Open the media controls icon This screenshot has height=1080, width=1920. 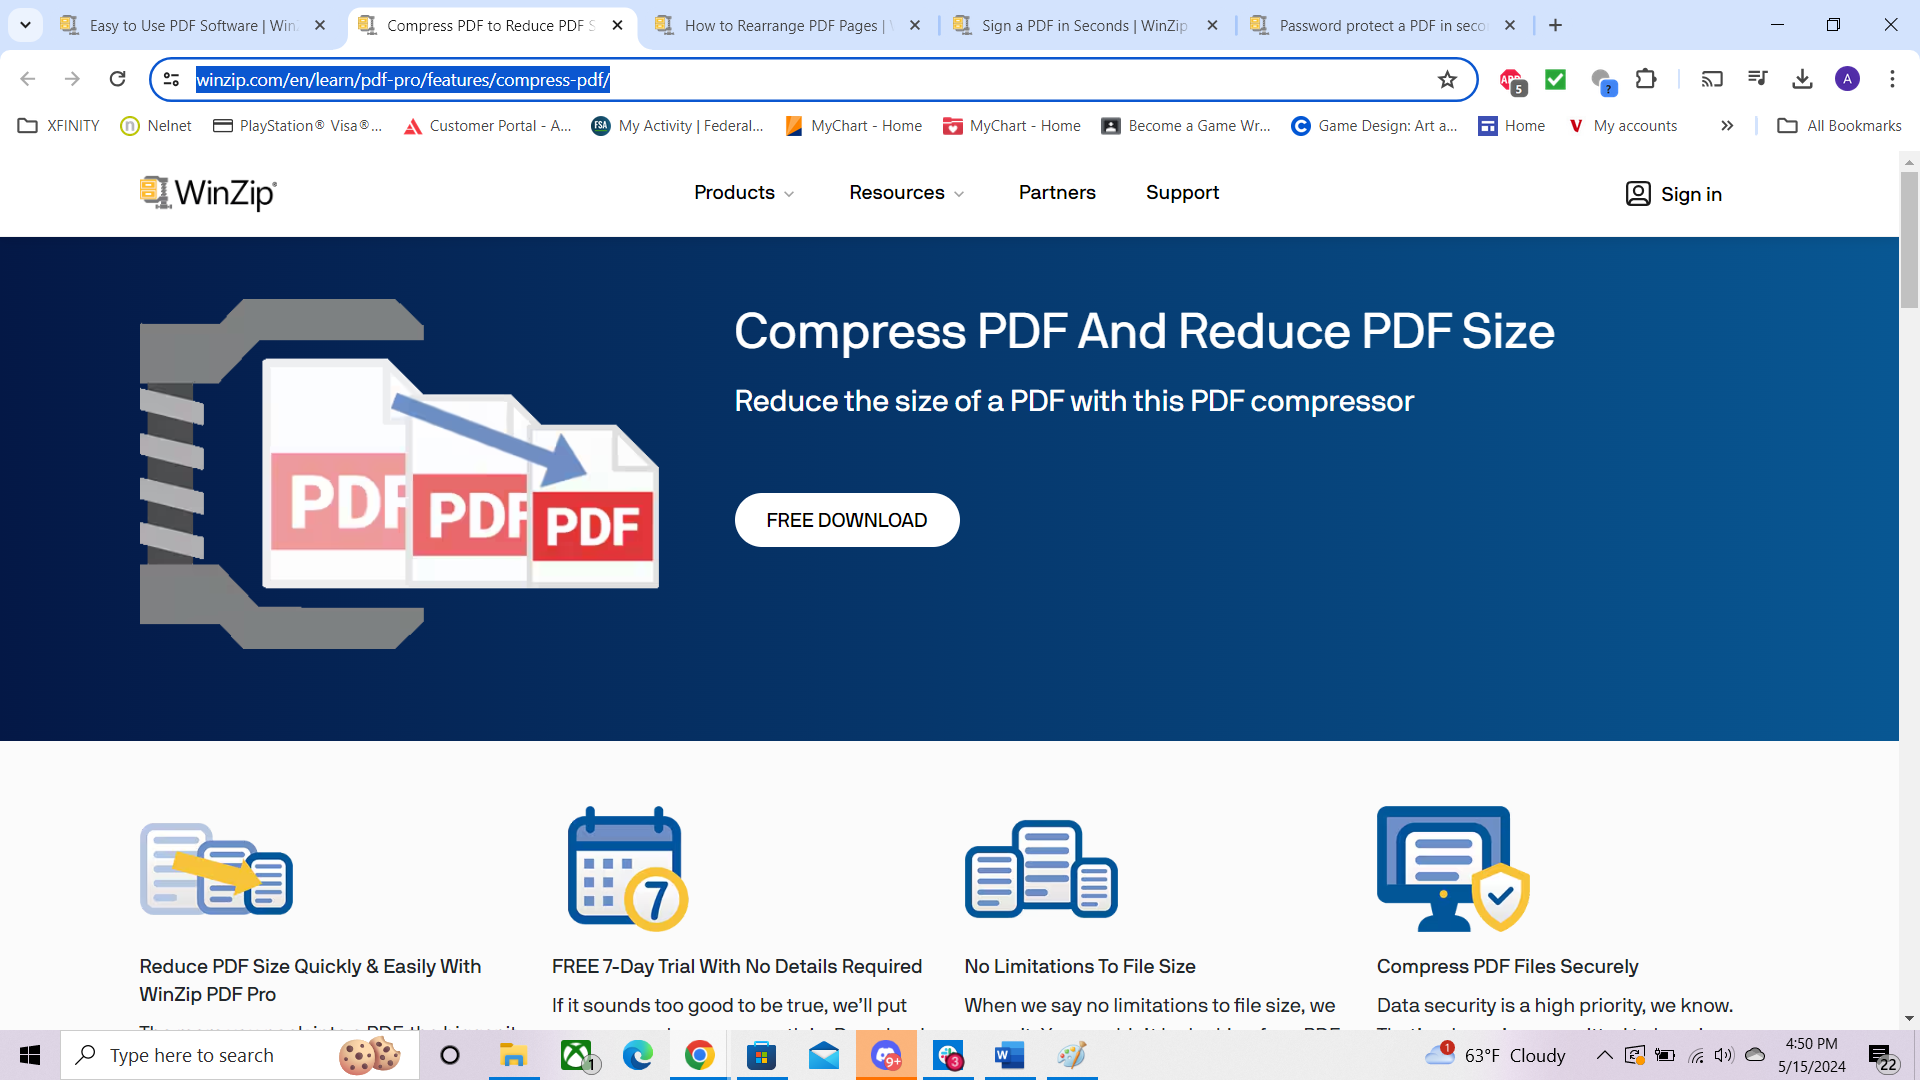(x=1757, y=79)
